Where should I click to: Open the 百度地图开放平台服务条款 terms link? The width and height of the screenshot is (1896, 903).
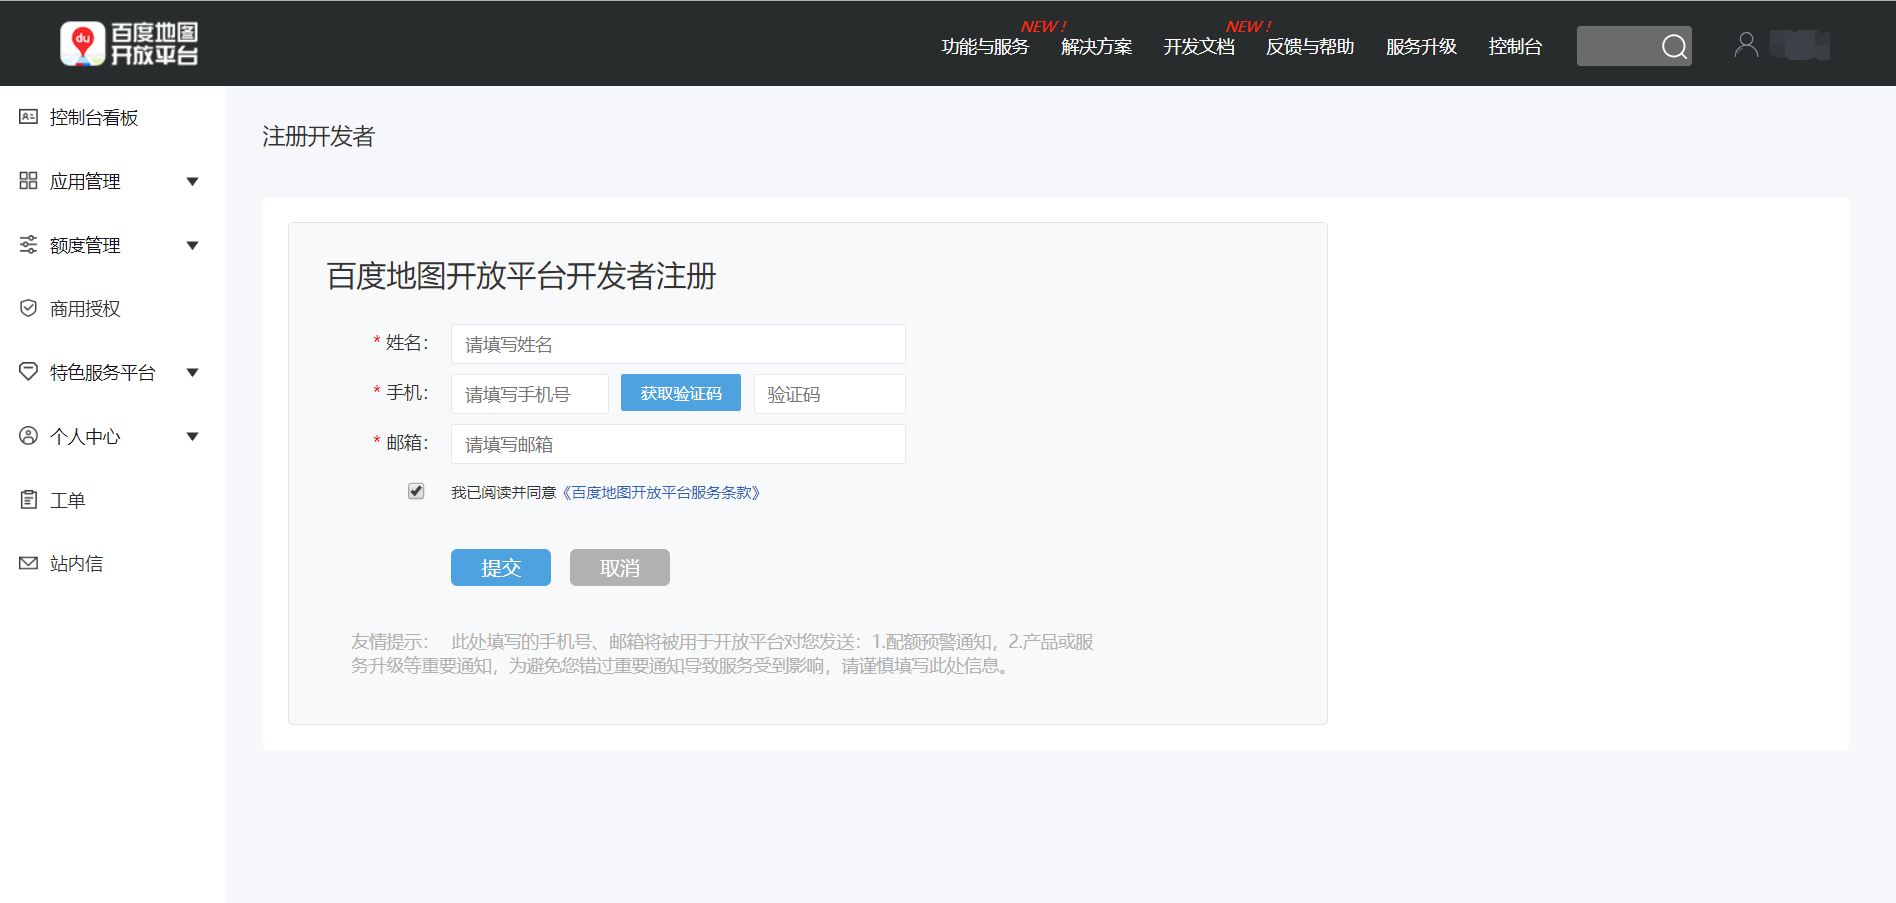coord(661,492)
